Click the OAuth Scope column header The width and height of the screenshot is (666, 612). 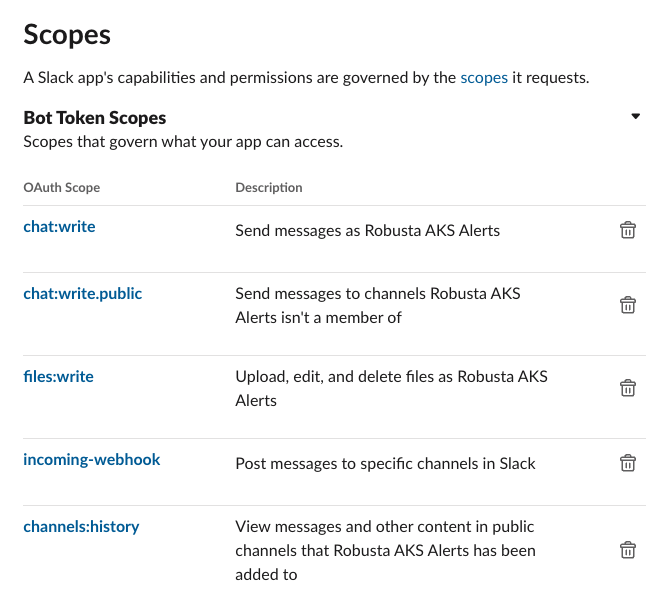click(62, 188)
